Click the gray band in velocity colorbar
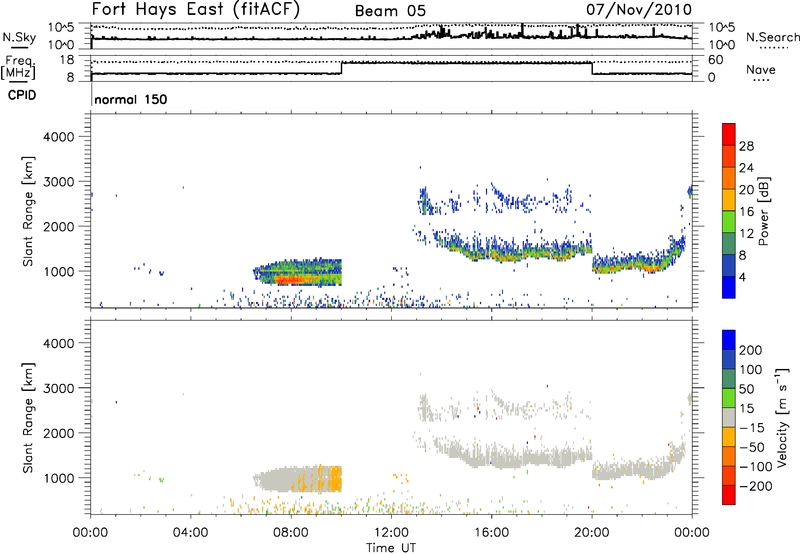800x554 pixels. pos(729,417)
